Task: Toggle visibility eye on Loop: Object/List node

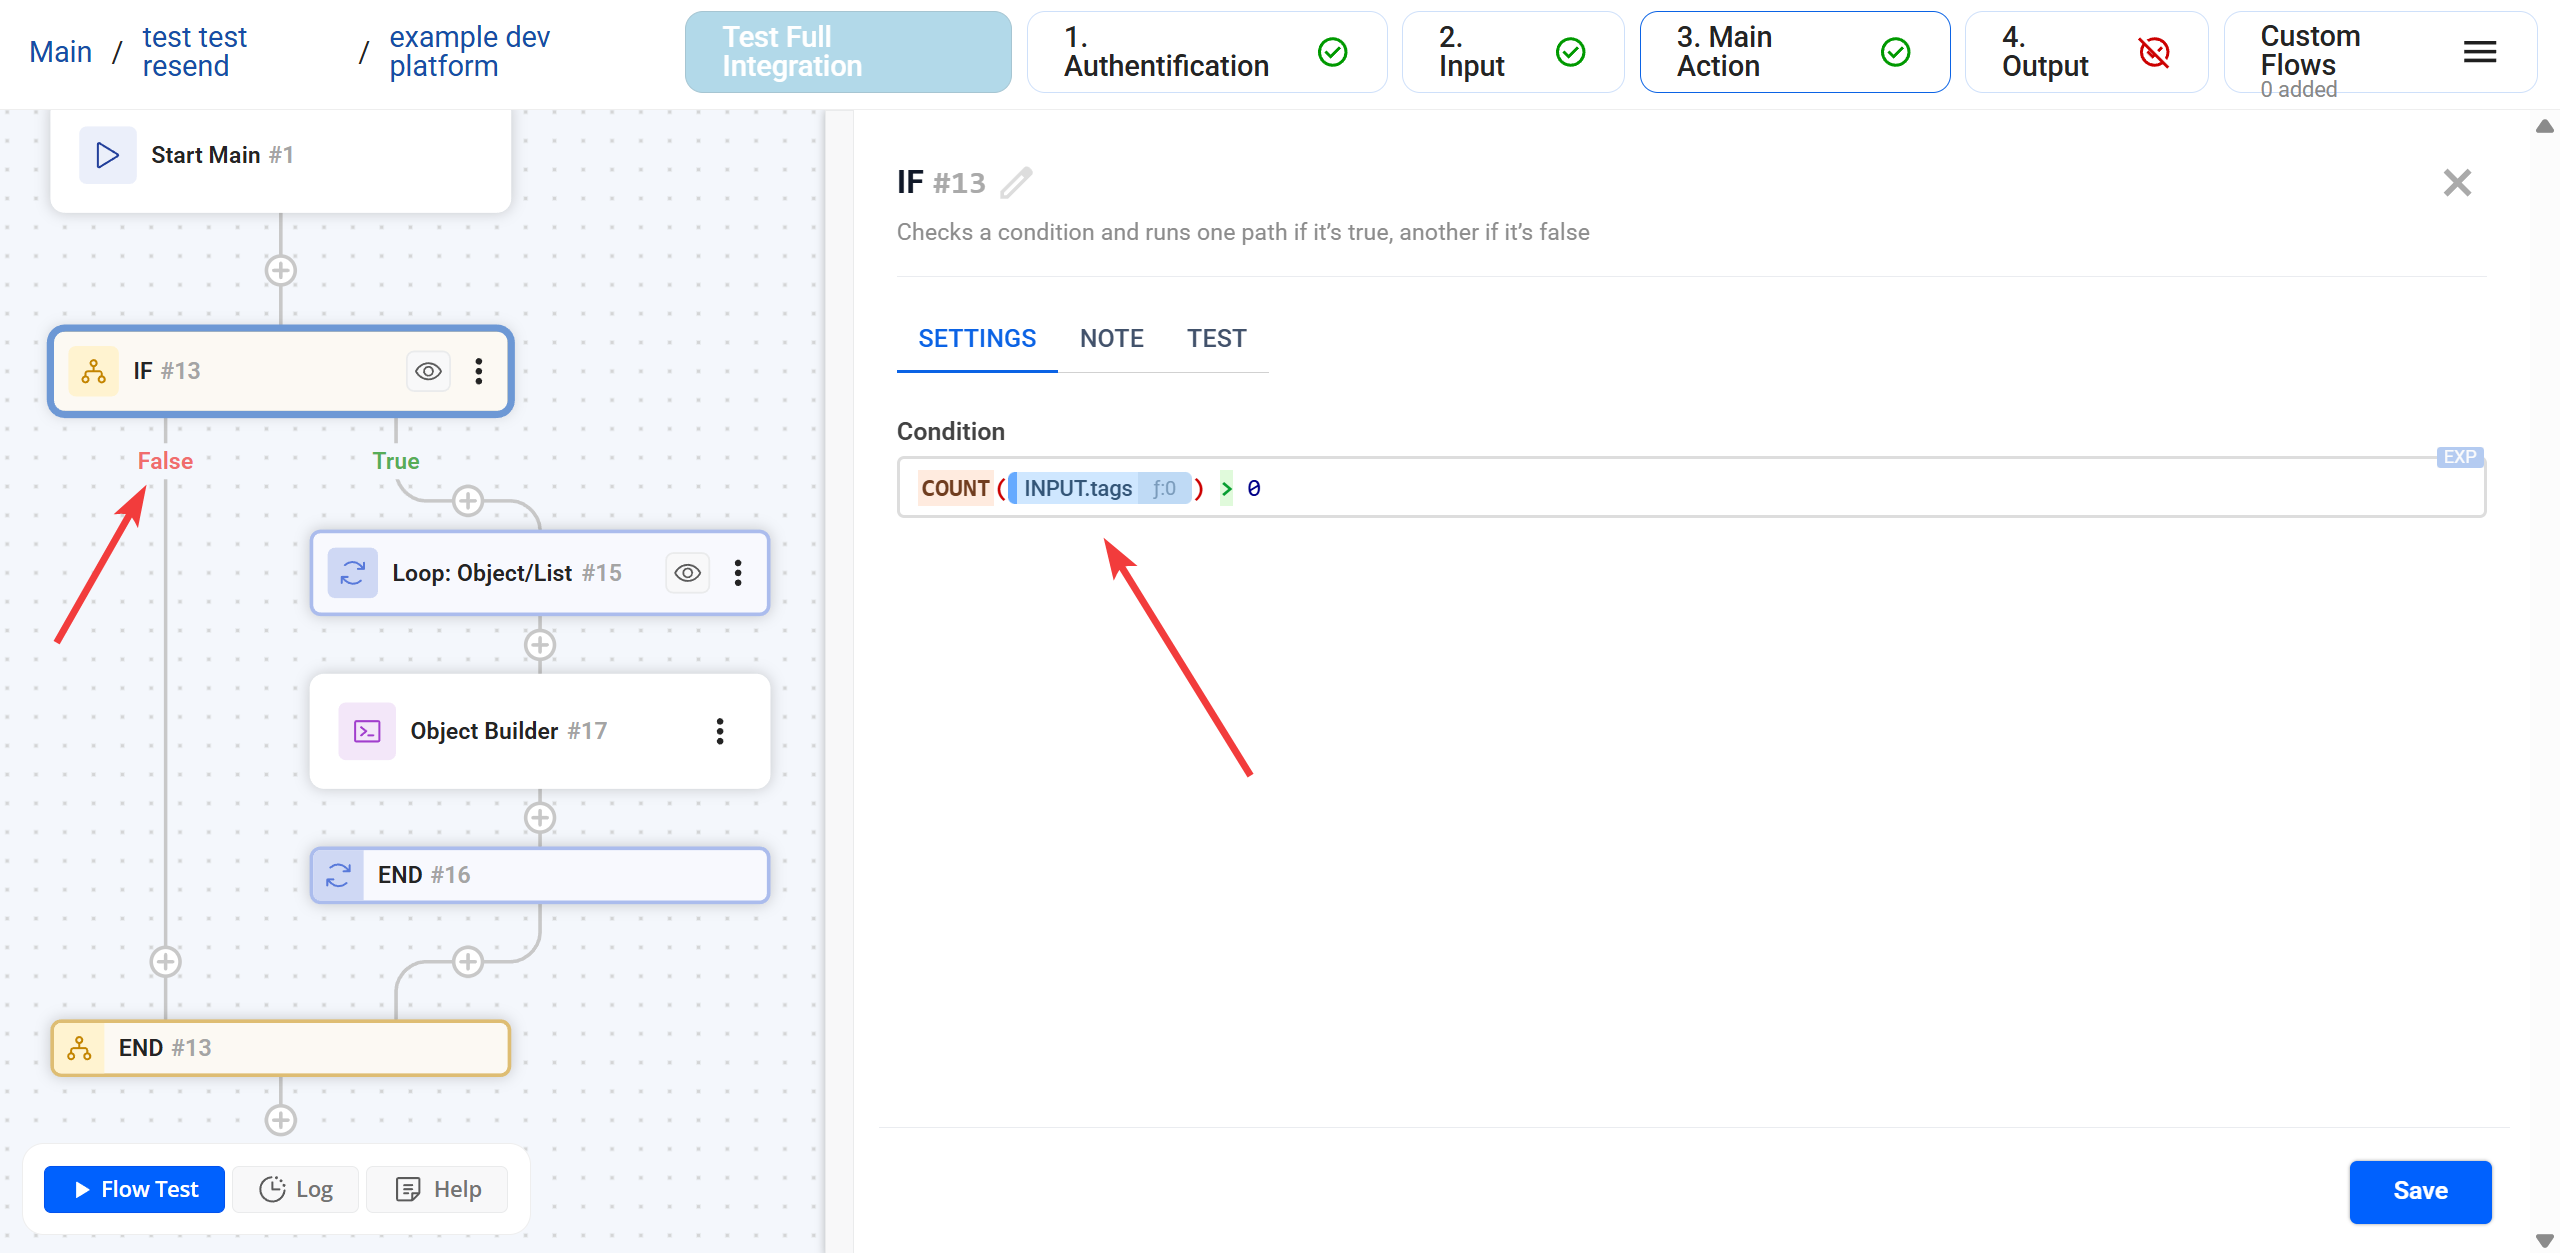Action: [687, 573]
